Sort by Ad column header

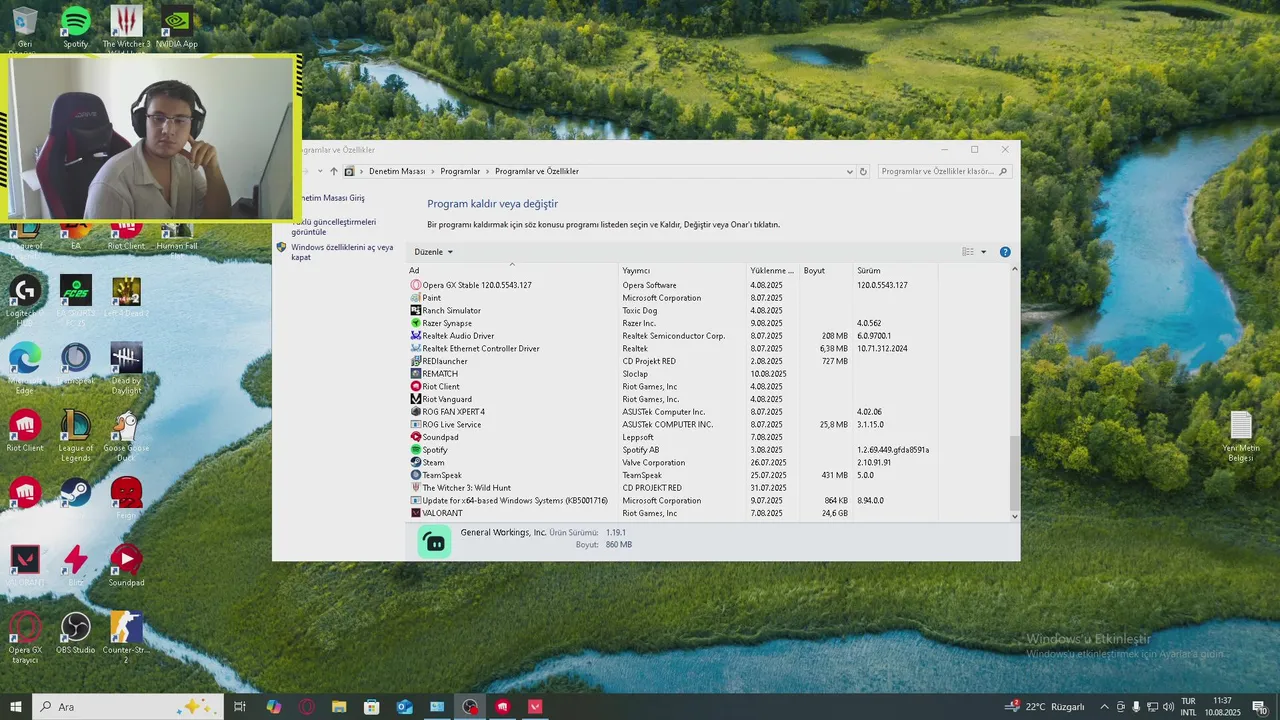(513, 271)
